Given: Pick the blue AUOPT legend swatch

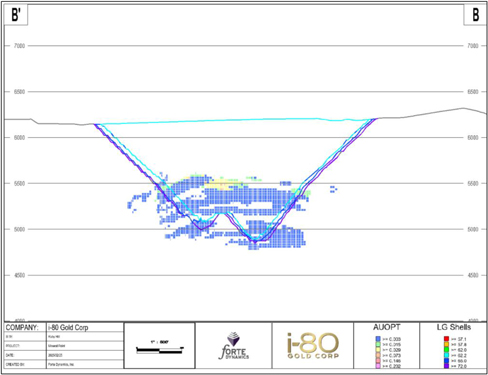Looking at the screenshot, I should click(x=378, y=339).
